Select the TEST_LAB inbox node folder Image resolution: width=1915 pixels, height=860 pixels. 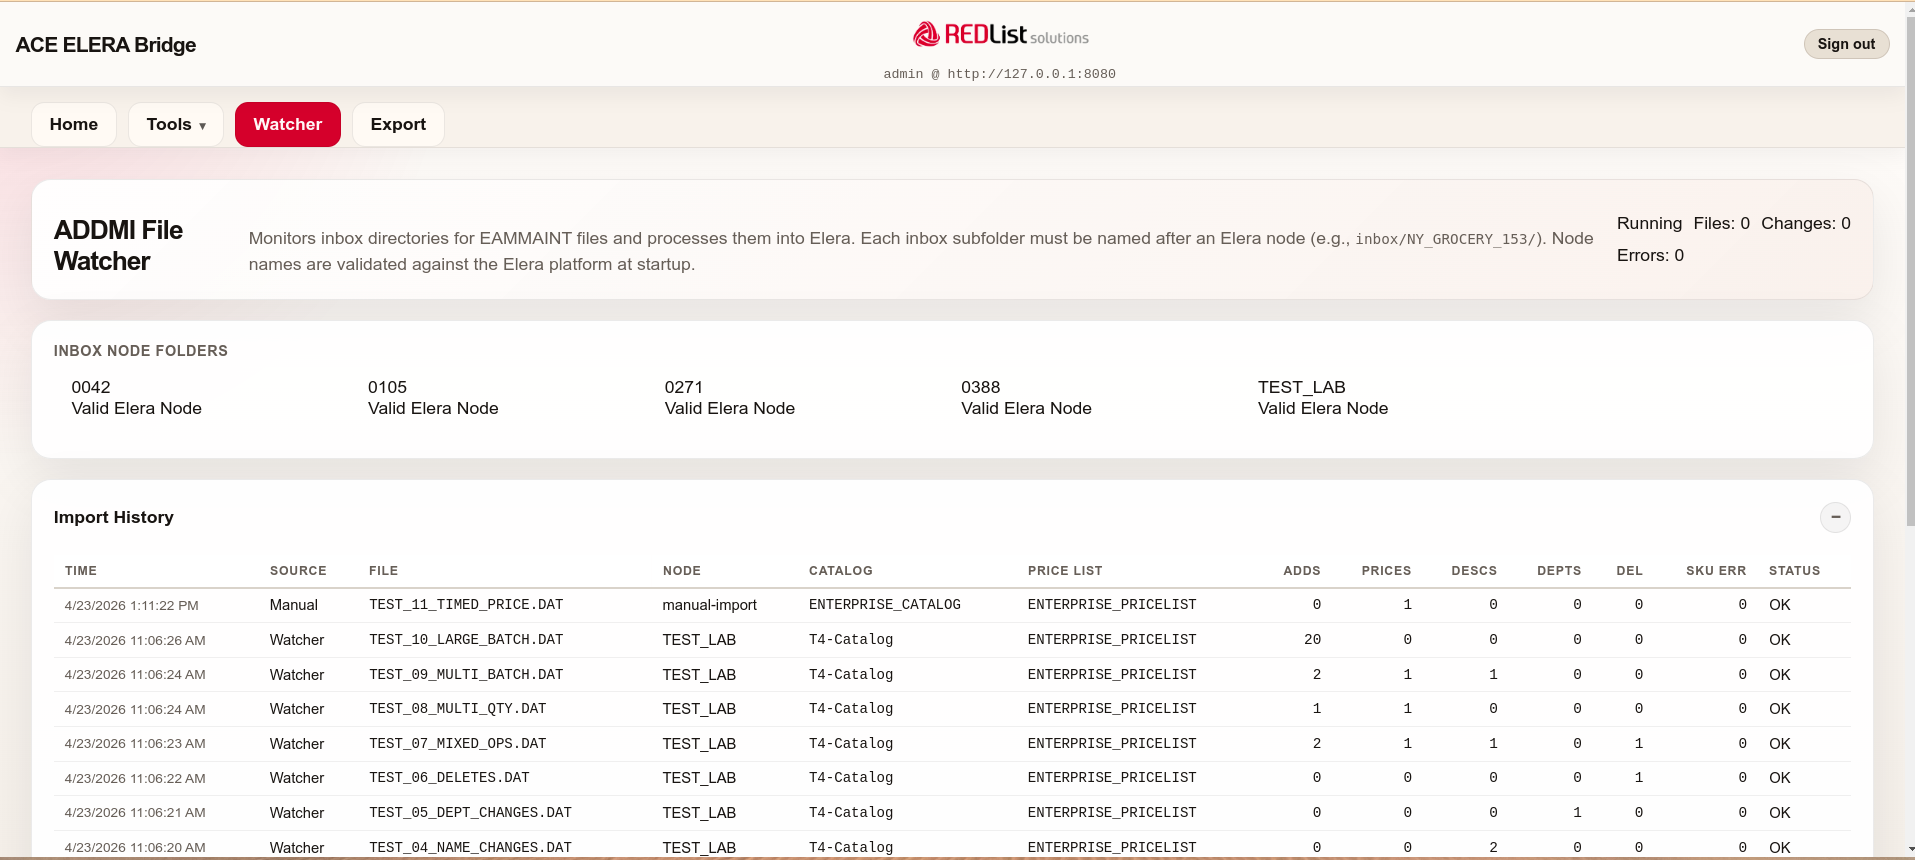point(1323,398)
